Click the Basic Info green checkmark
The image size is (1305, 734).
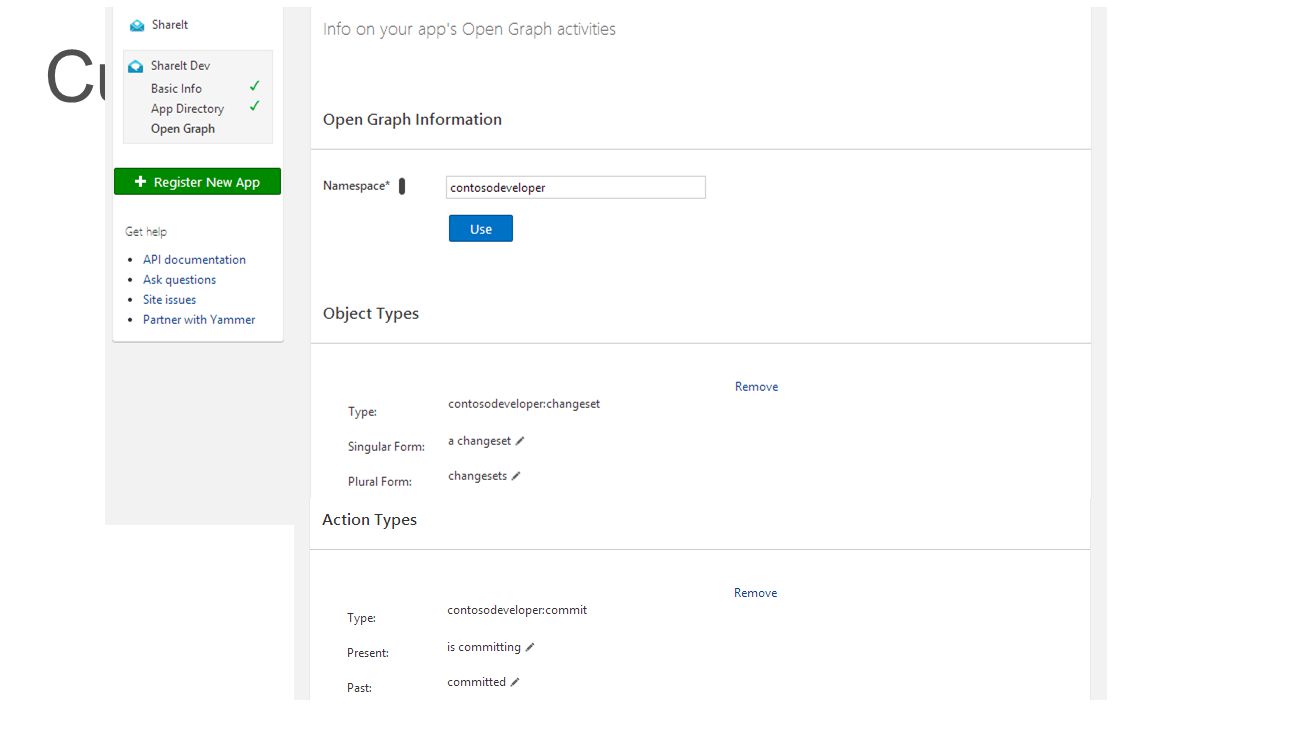254,87
